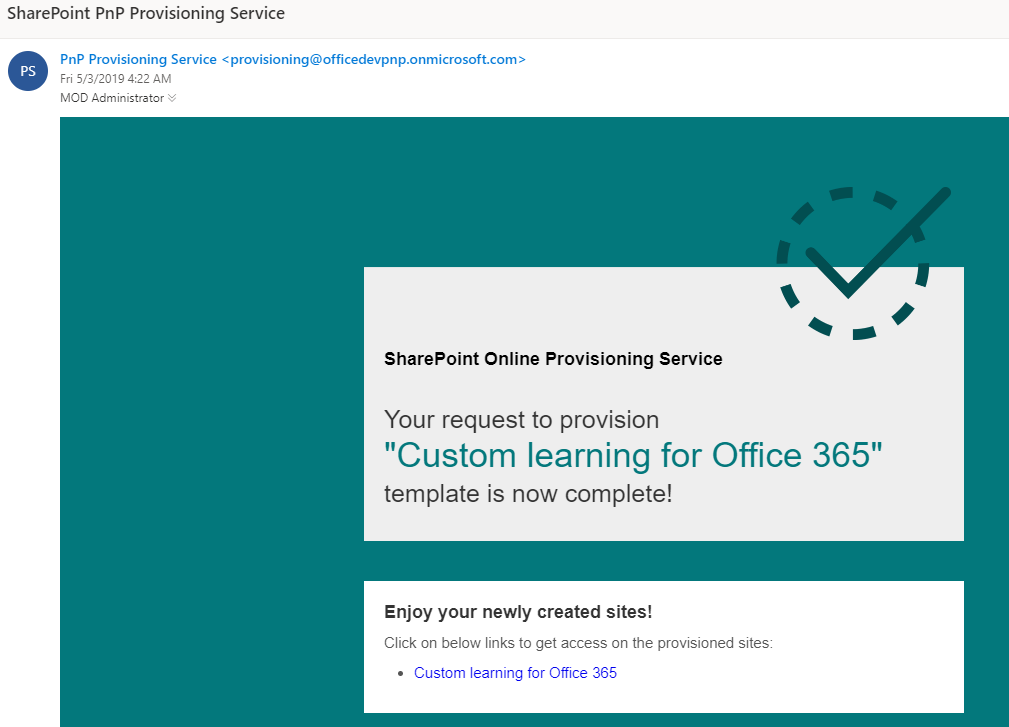Click the provisioning@officedevpnp.onmicrosoft.com email address

374,59
